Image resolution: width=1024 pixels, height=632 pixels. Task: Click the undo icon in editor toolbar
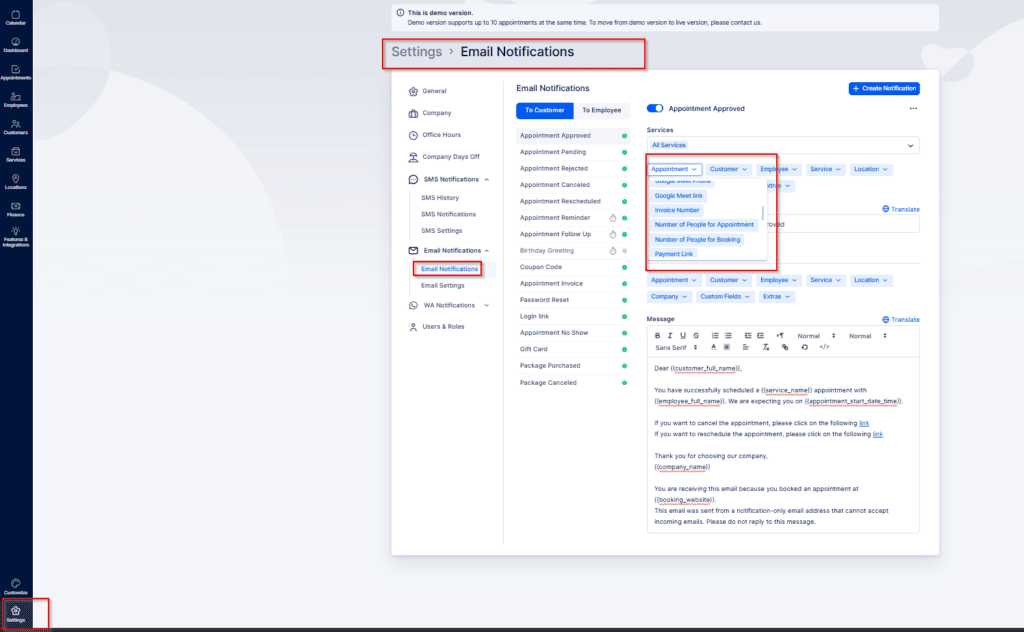(x=805, y=347)
